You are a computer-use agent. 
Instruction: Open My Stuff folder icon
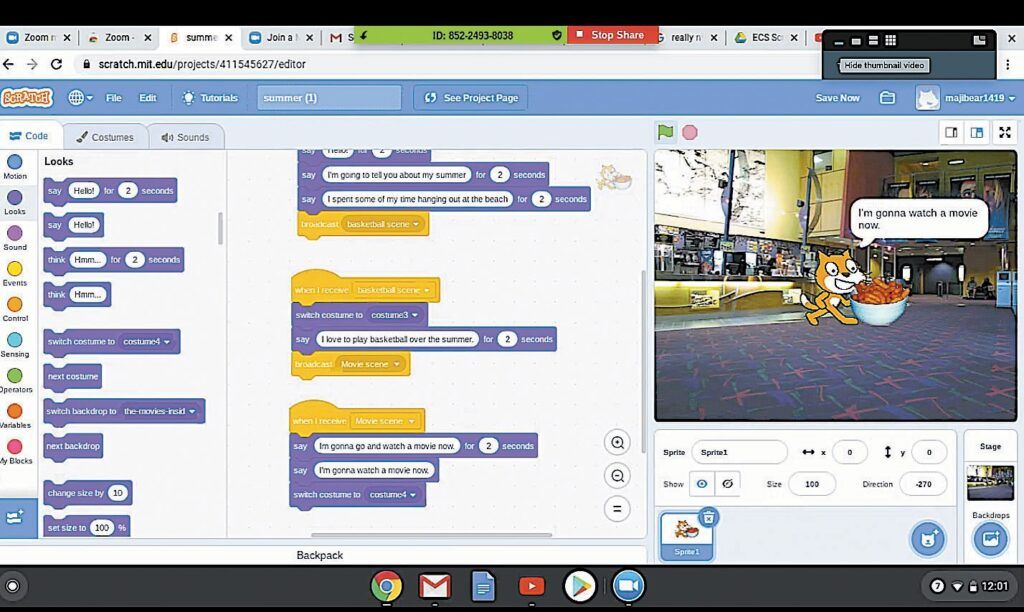(887, 98)
